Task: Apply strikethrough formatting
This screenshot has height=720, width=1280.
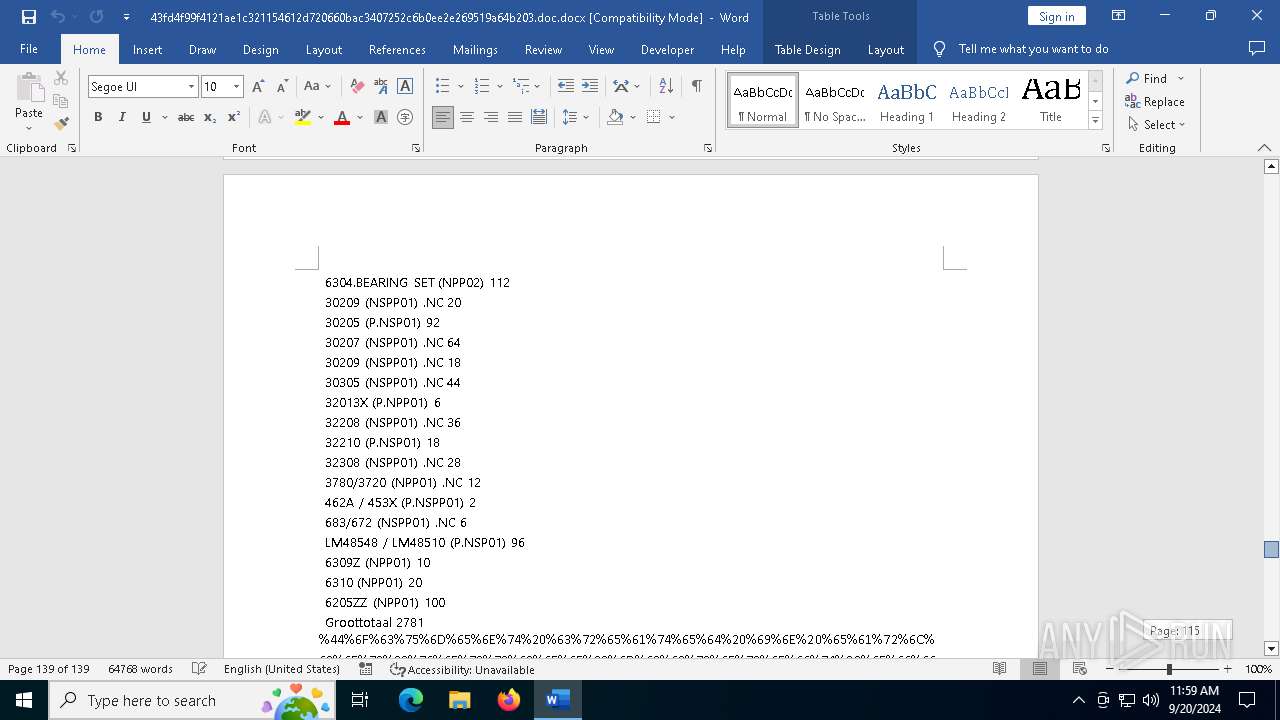Action: point(186,118)
